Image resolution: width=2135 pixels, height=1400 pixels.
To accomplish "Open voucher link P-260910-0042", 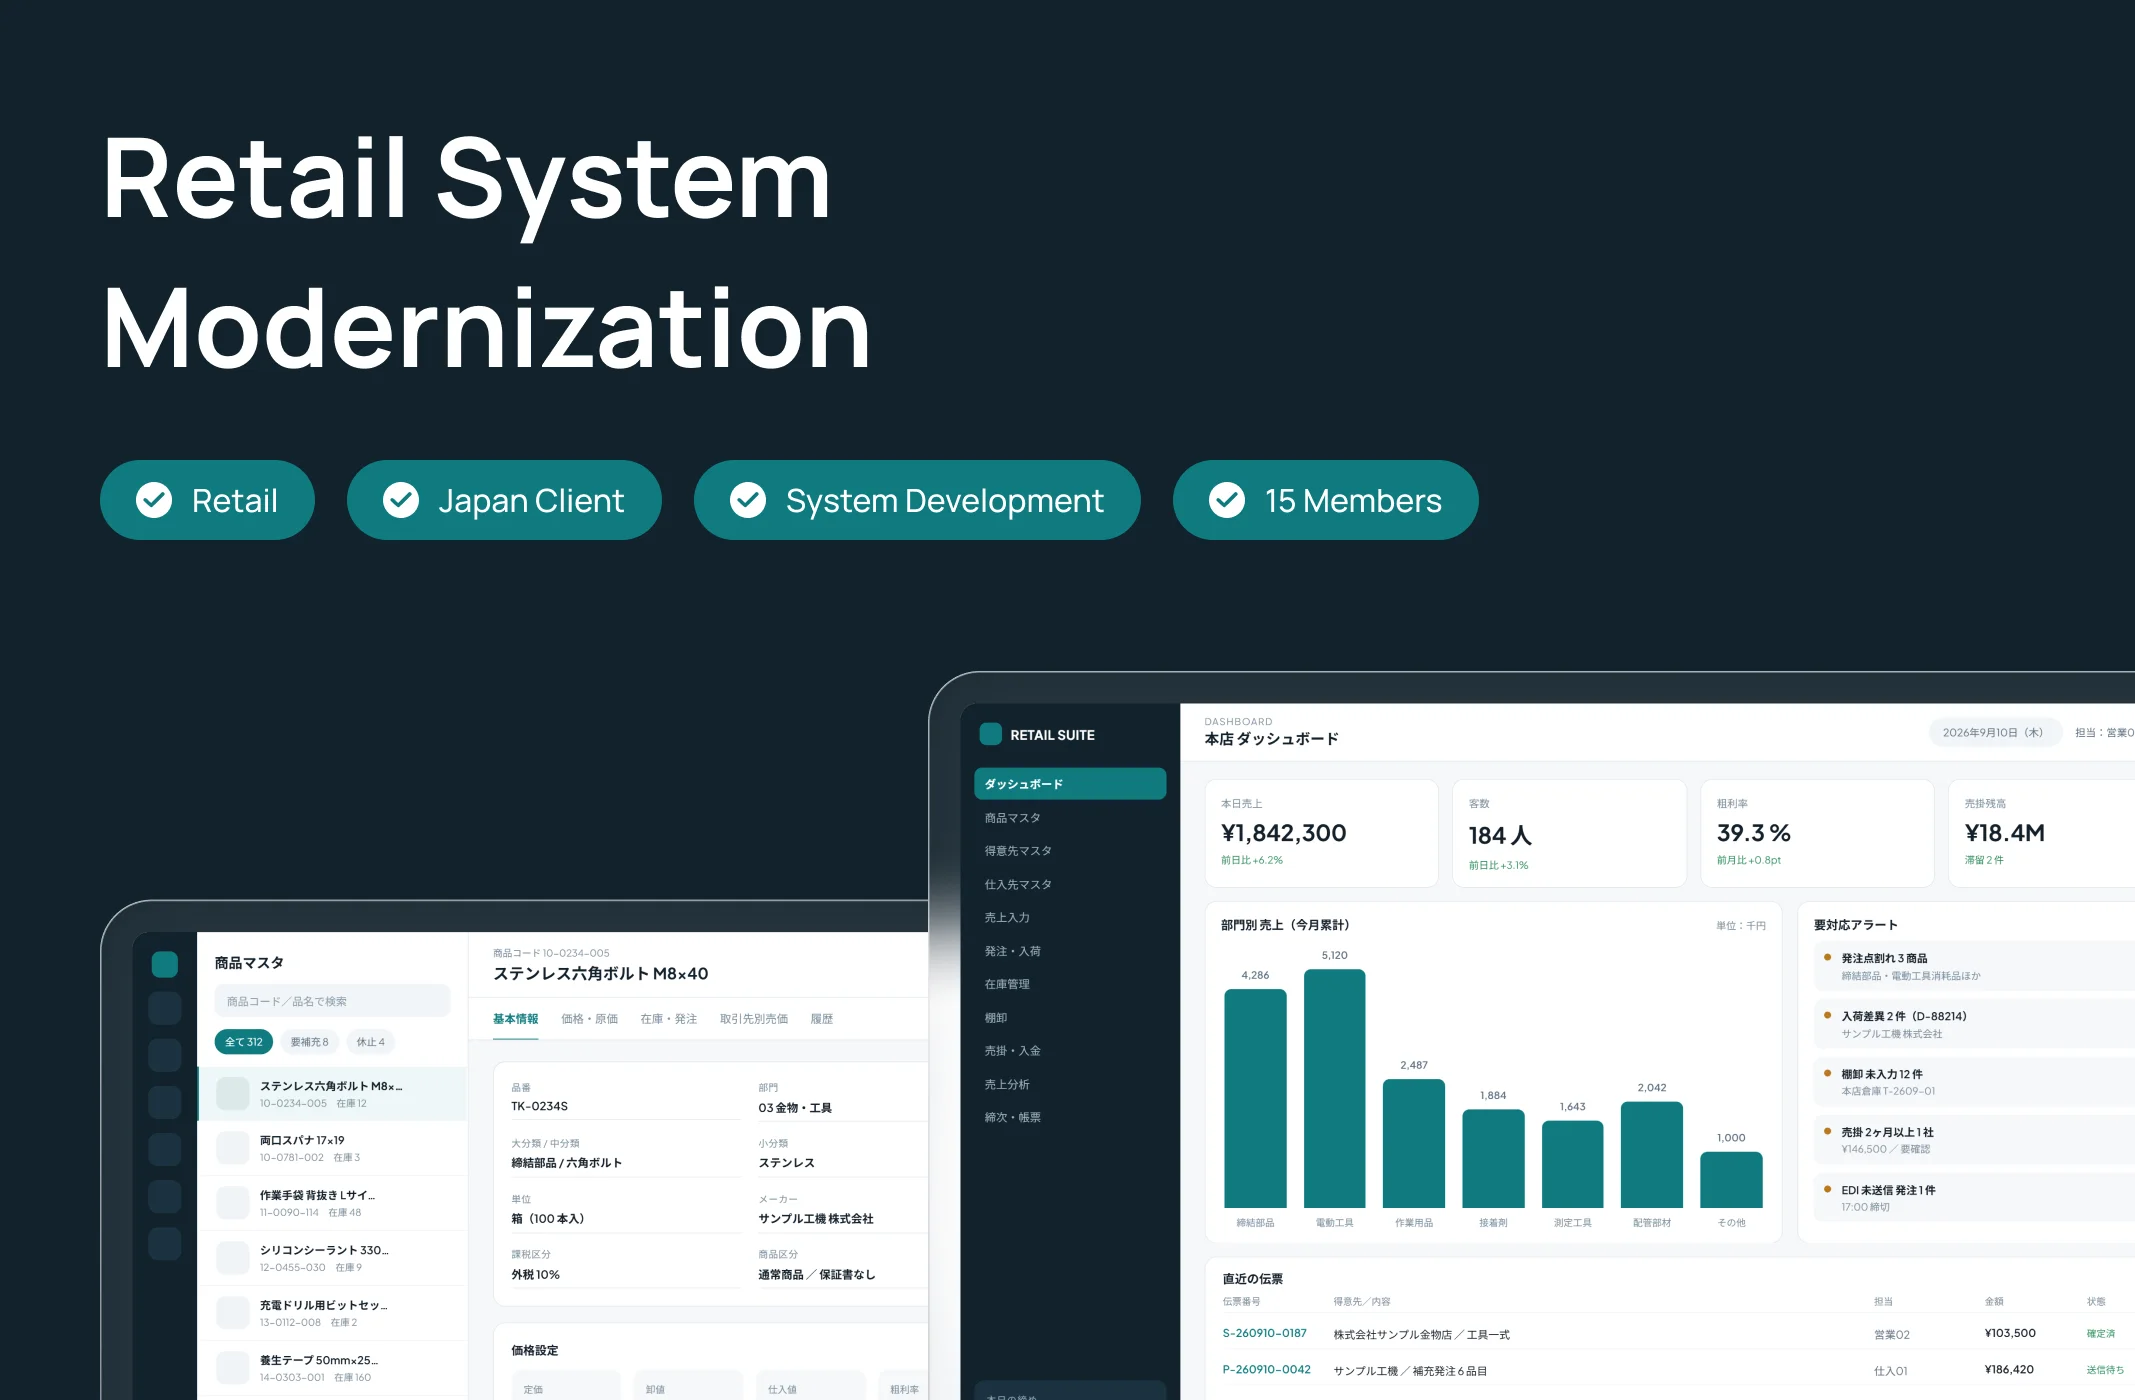I will pos(1266,1370).
